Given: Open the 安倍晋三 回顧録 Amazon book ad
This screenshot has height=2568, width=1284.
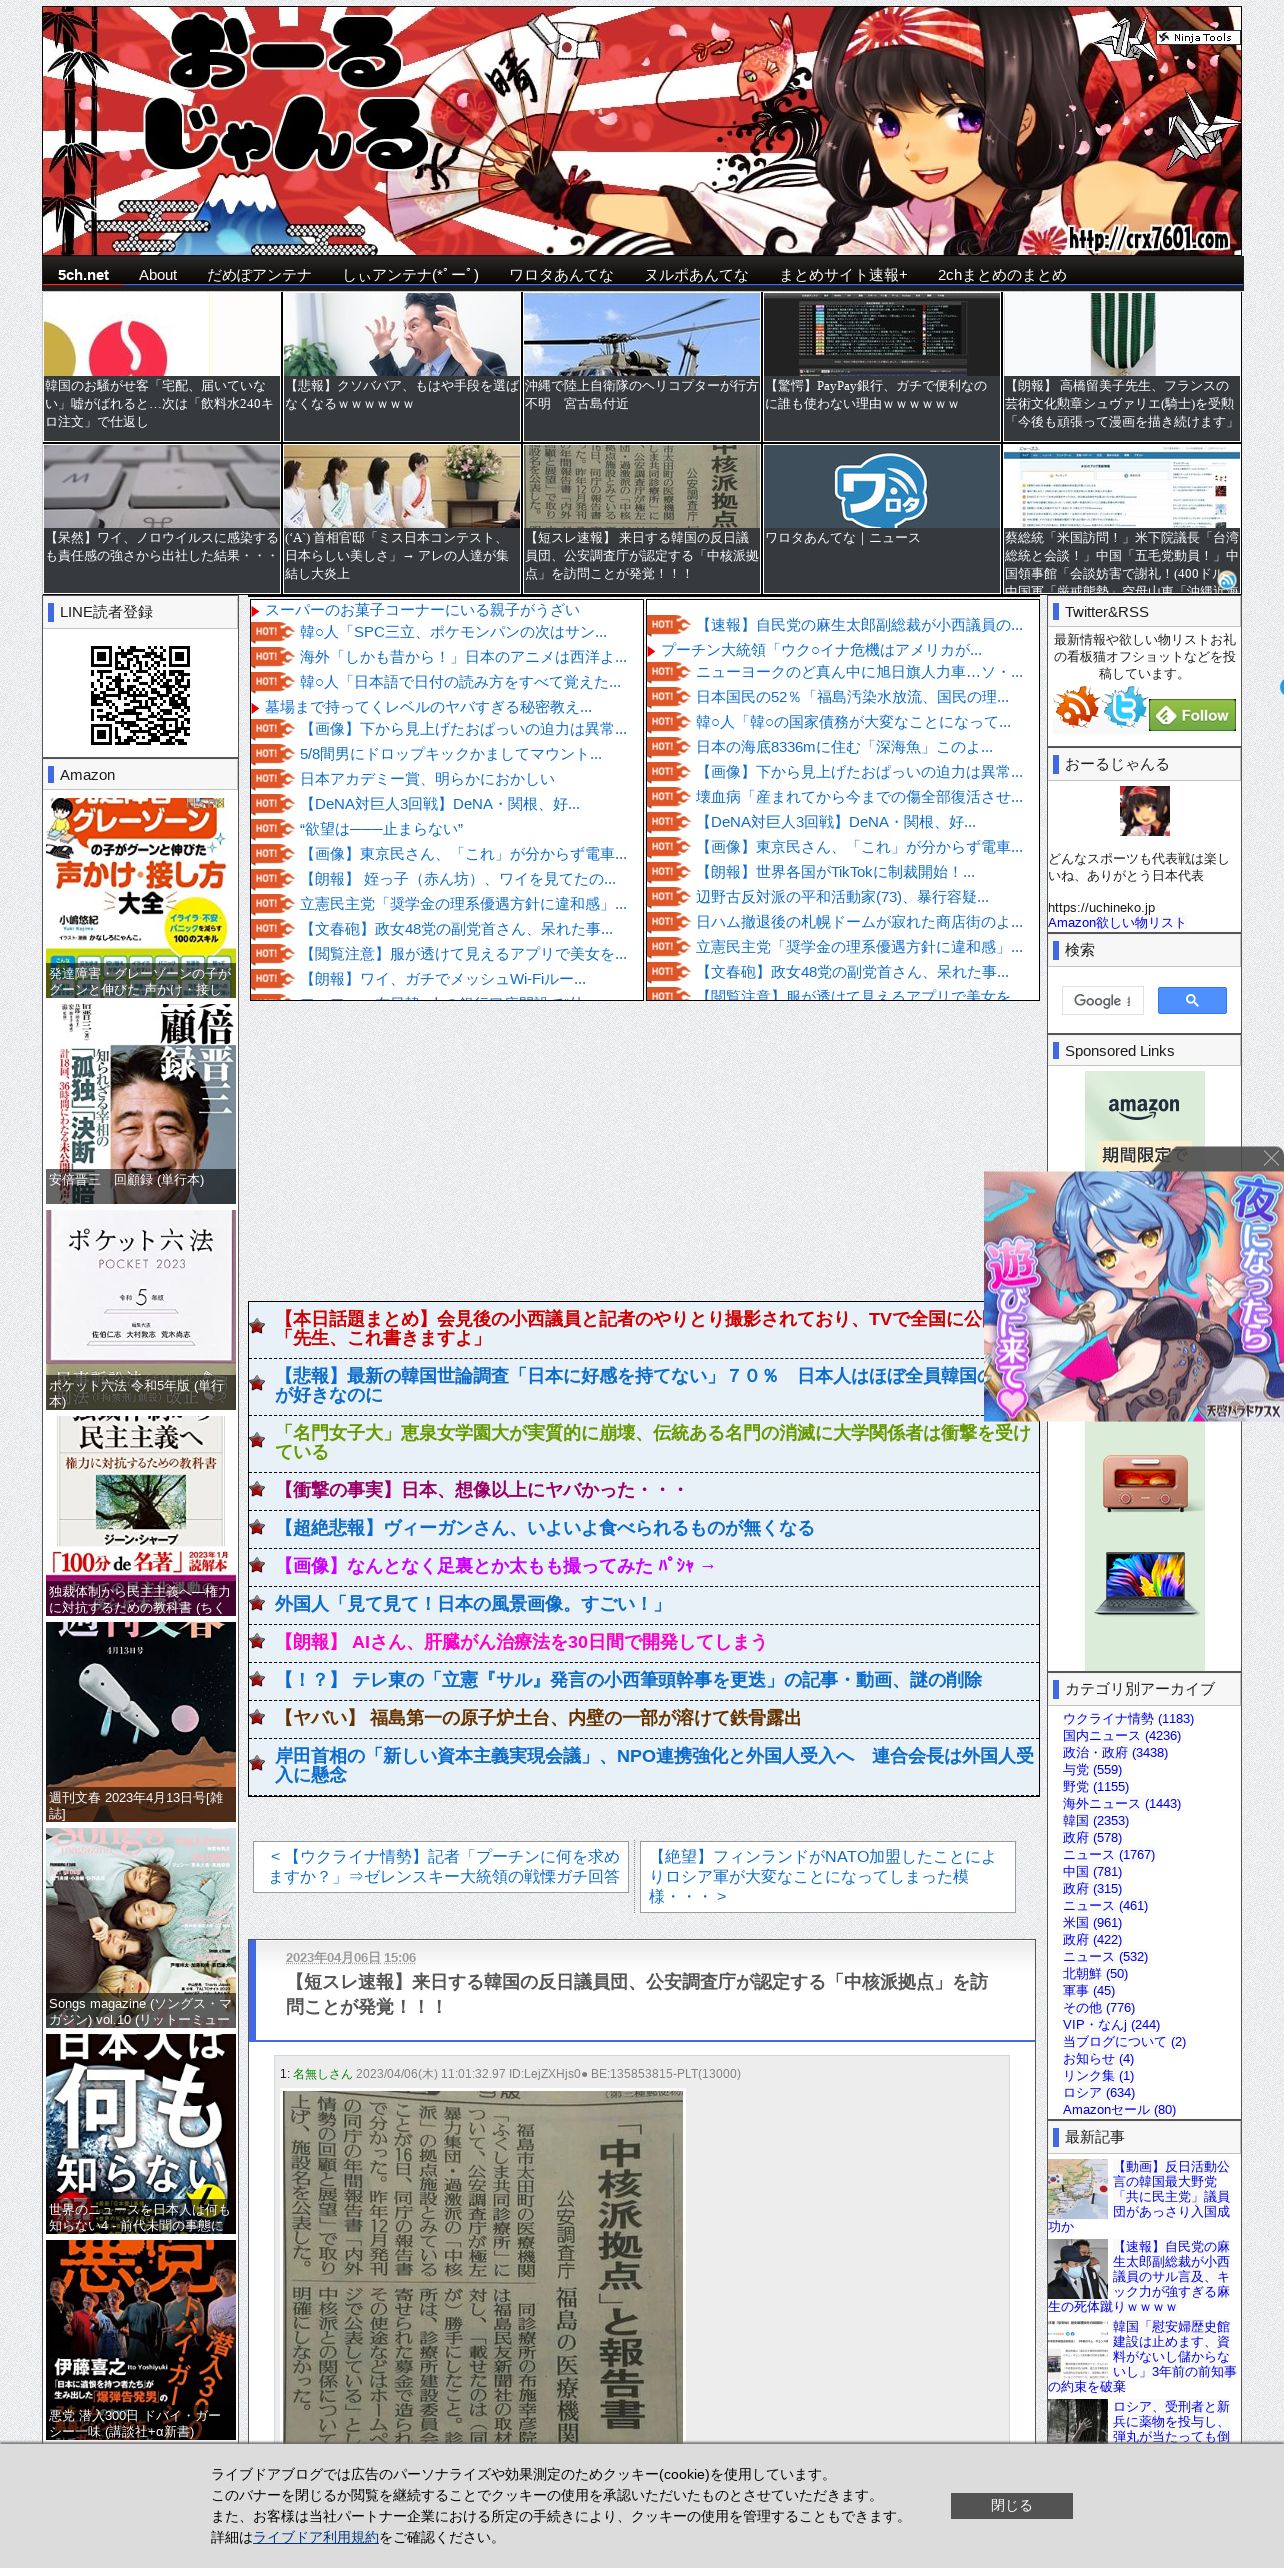Looking at the screenshot, I should click(141, 1103).
